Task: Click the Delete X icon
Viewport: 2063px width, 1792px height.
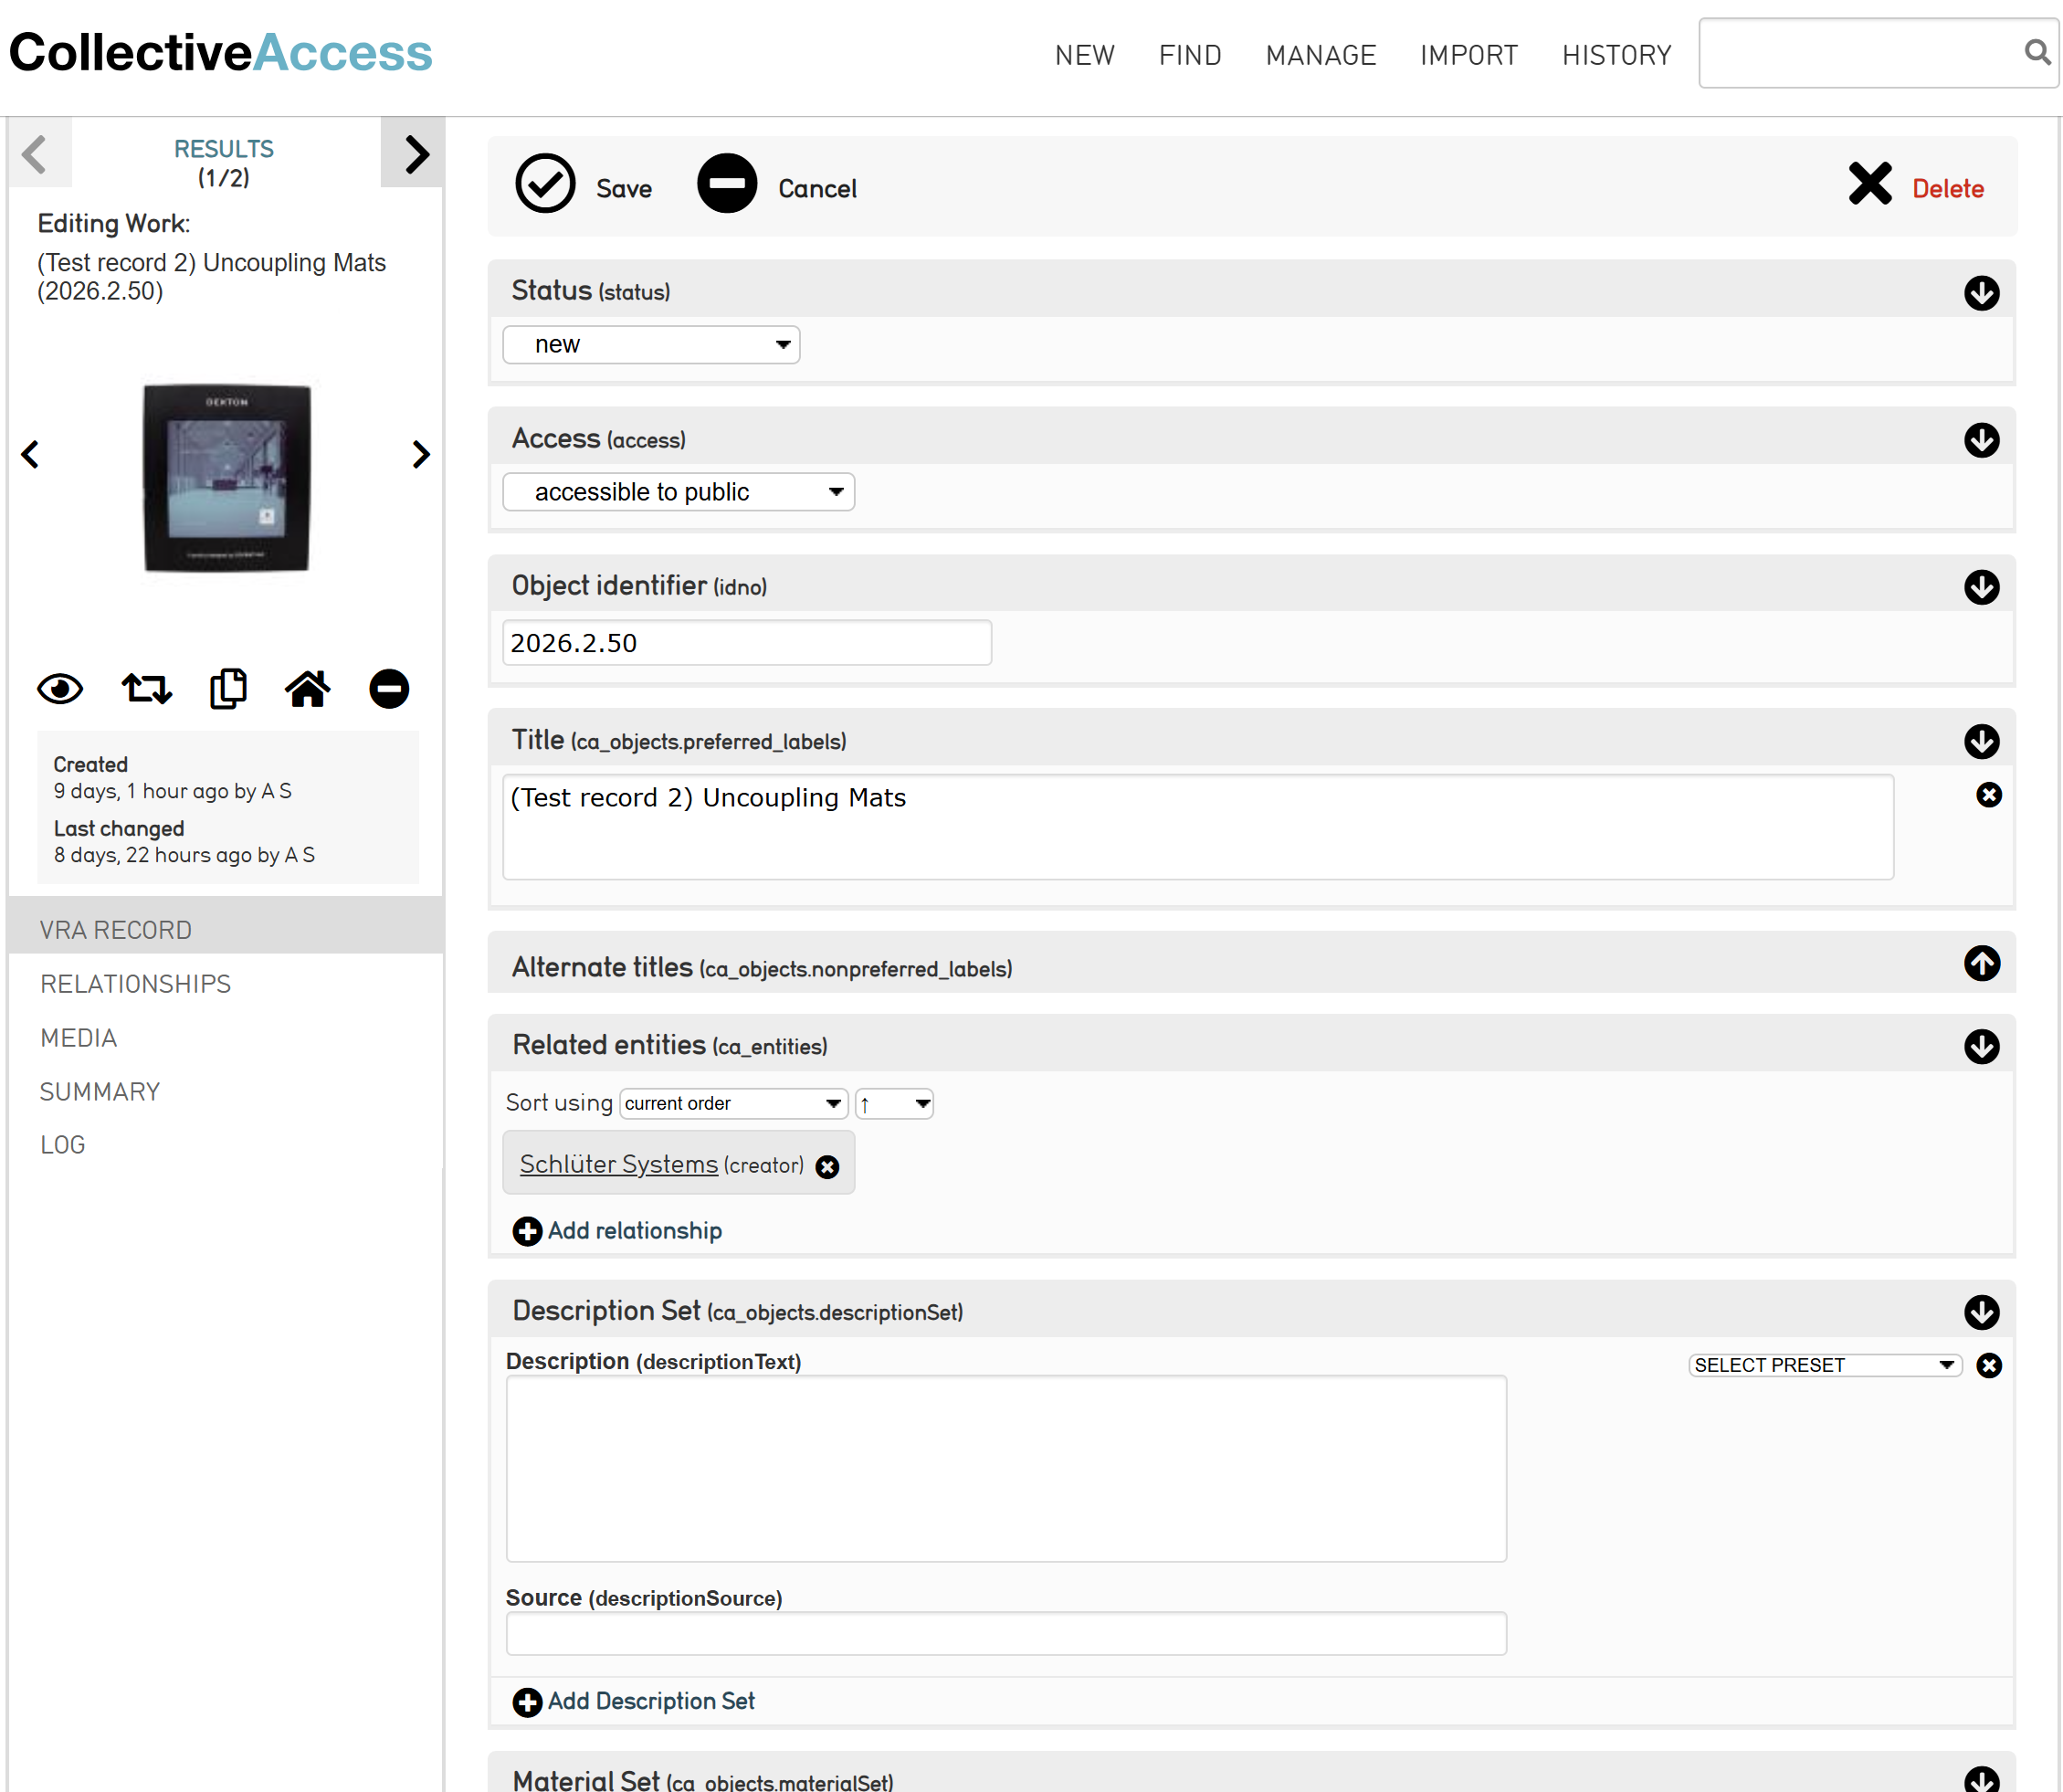Action: [1869, 184]
